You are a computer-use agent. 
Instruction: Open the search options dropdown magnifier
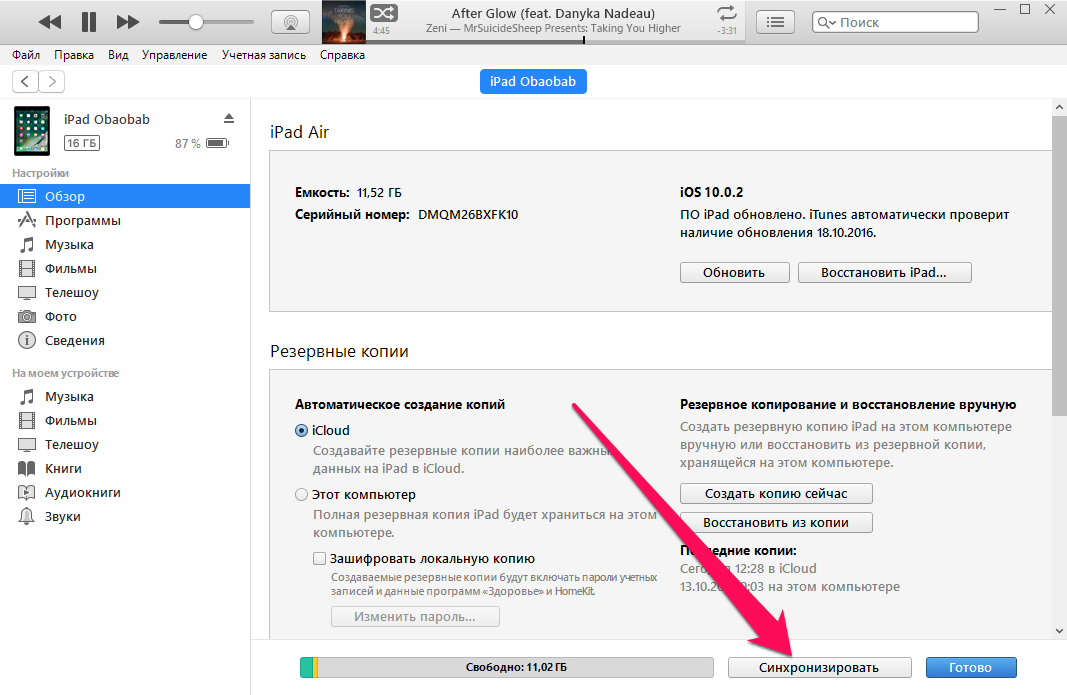[x=827, y=22]
